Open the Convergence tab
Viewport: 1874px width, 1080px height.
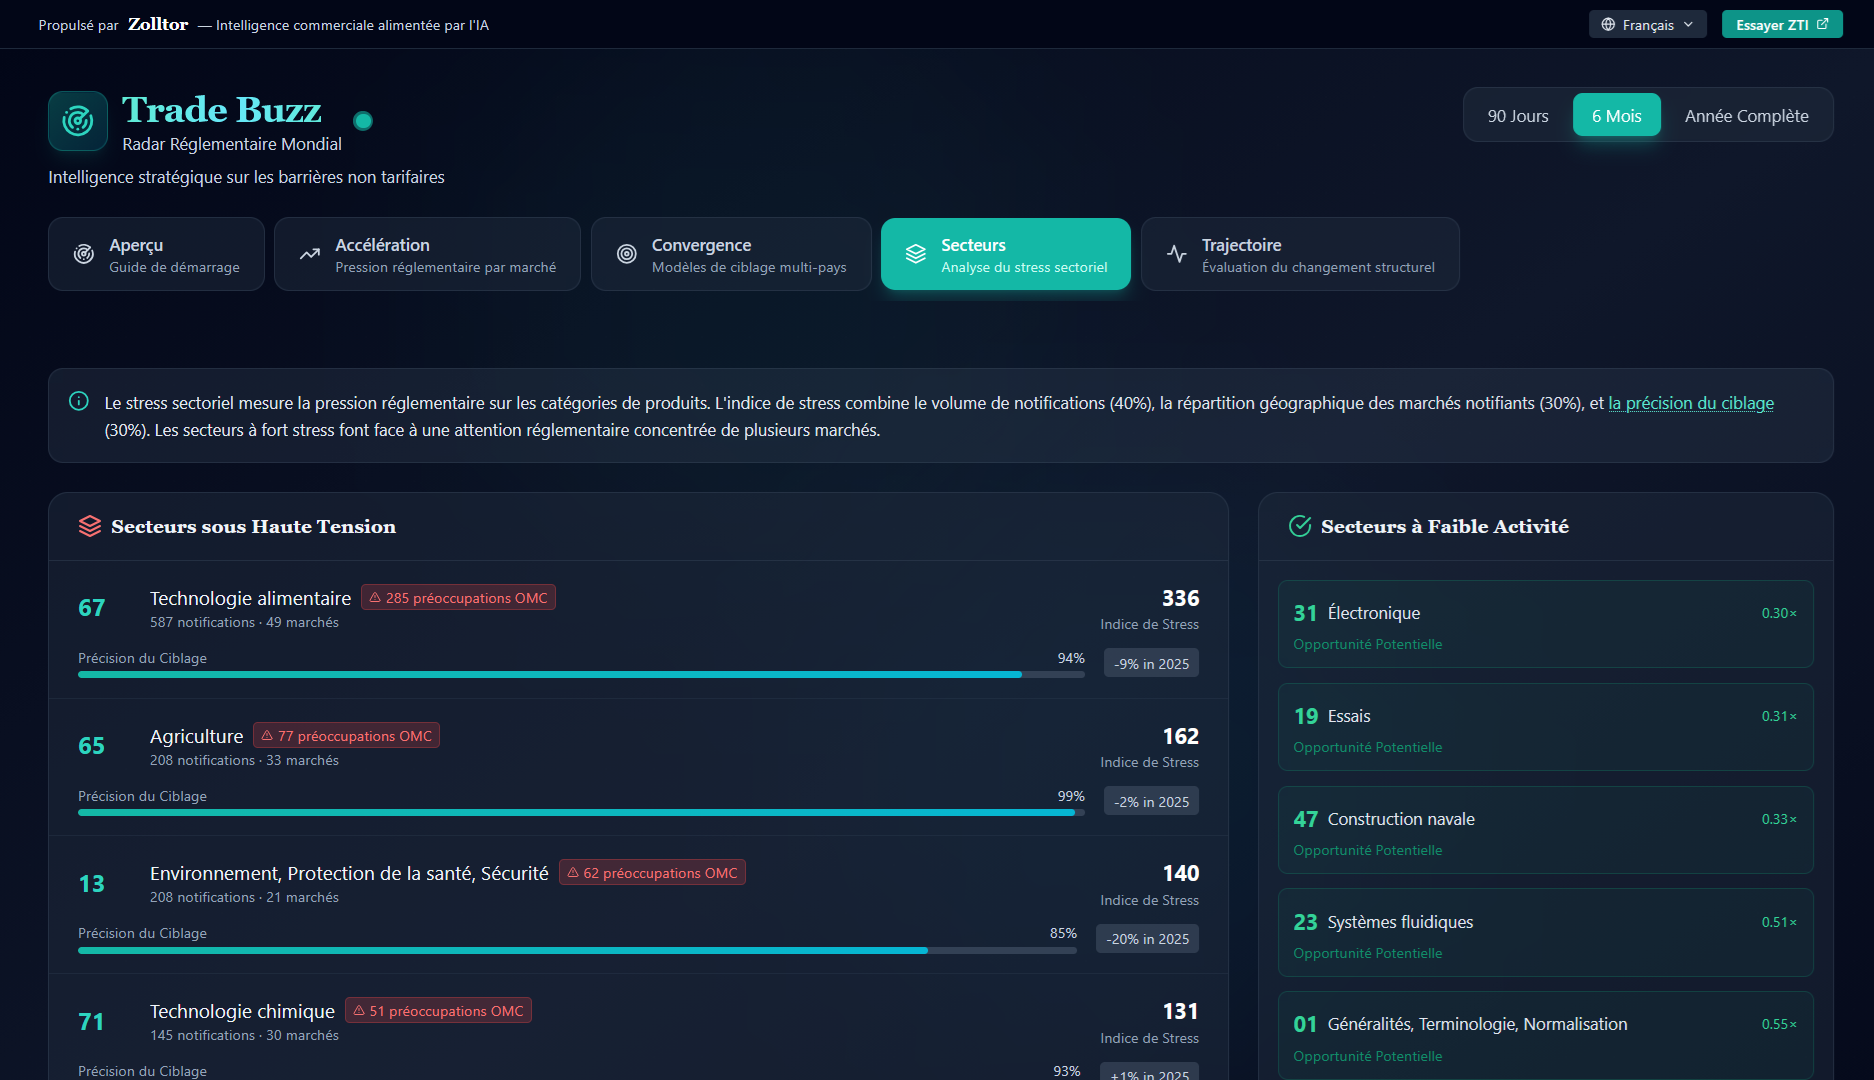(731, 254)
